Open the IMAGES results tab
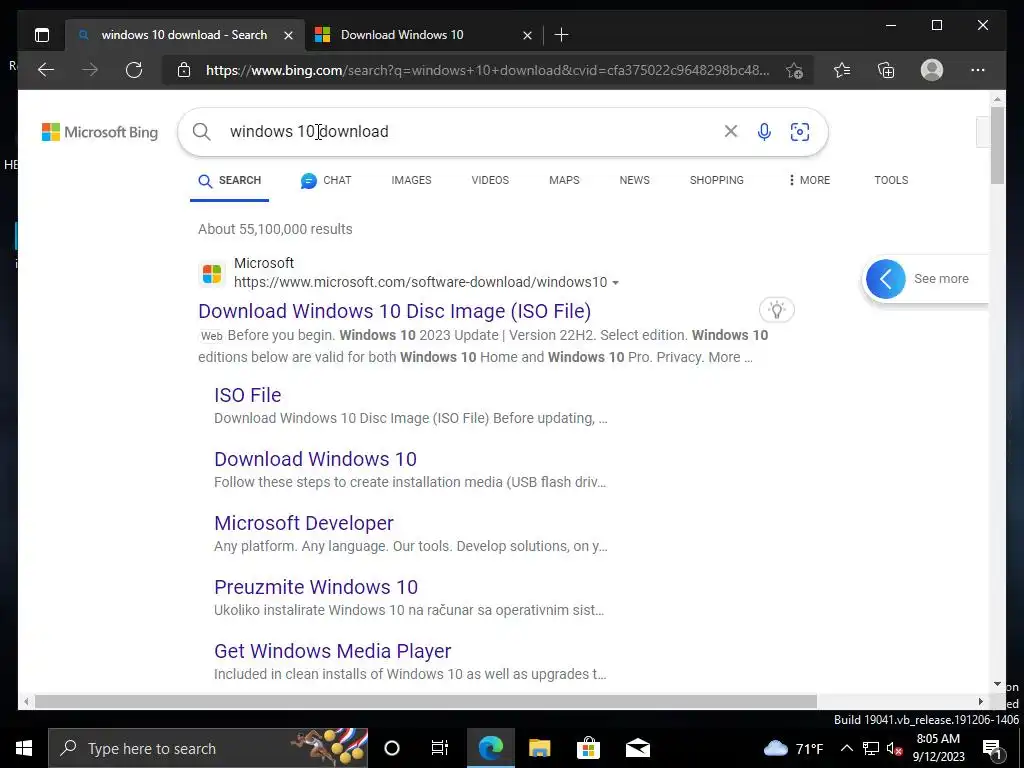 pos(411,180)
